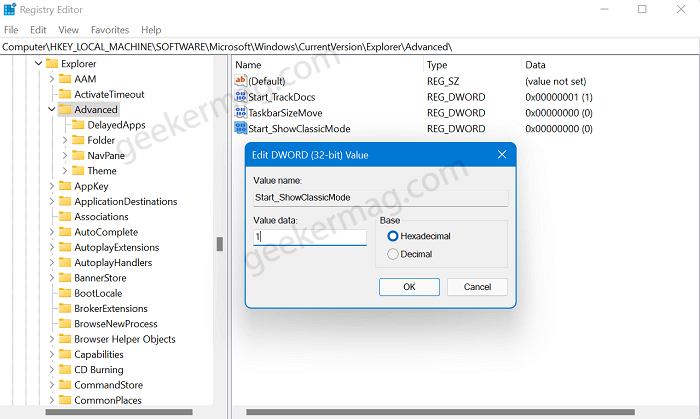Click the Value data input field

pos(310,237)
